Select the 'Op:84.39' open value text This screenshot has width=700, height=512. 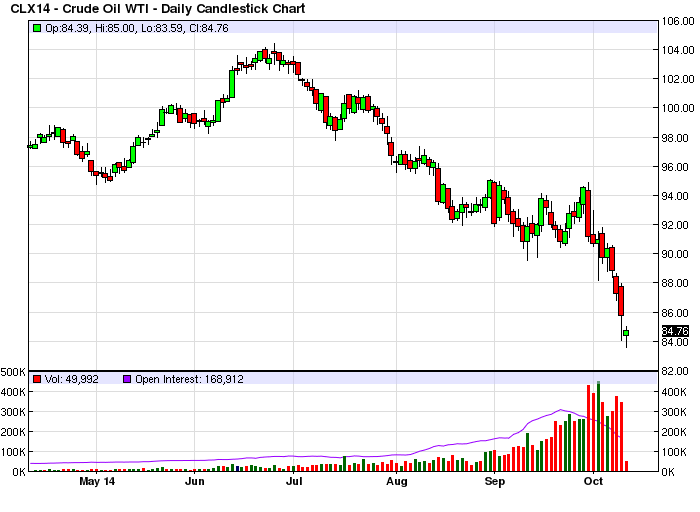(68, 28)
